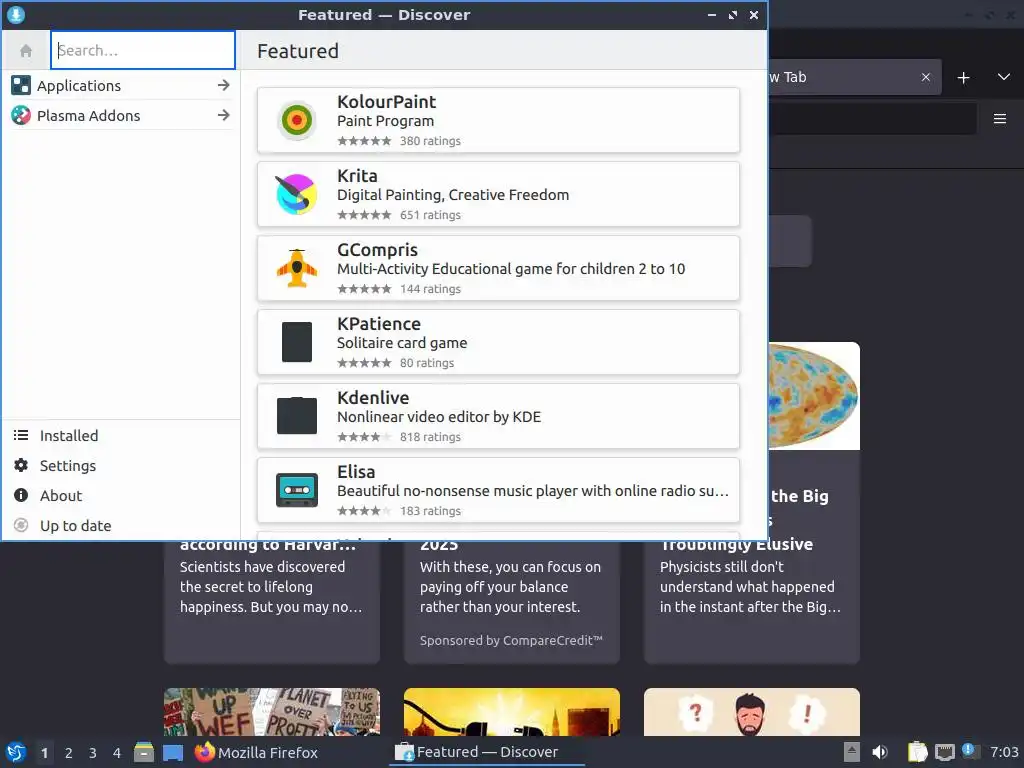Click the Plasma Addons category icon
The image size is (1024, 768).
click(21, 116)
